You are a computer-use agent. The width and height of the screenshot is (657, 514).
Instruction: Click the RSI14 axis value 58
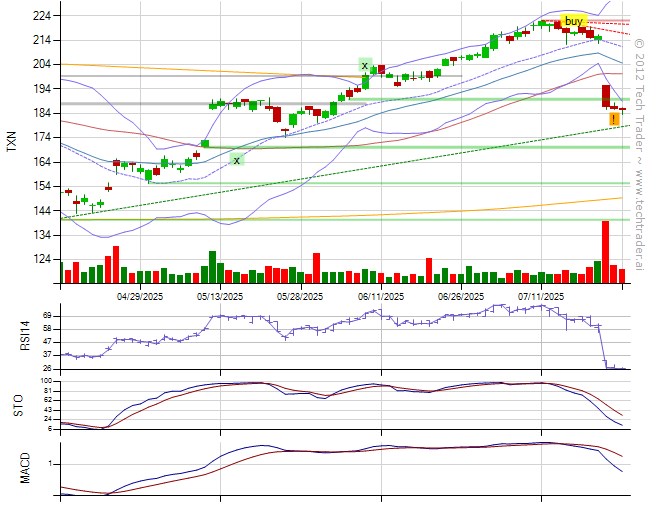46,328
